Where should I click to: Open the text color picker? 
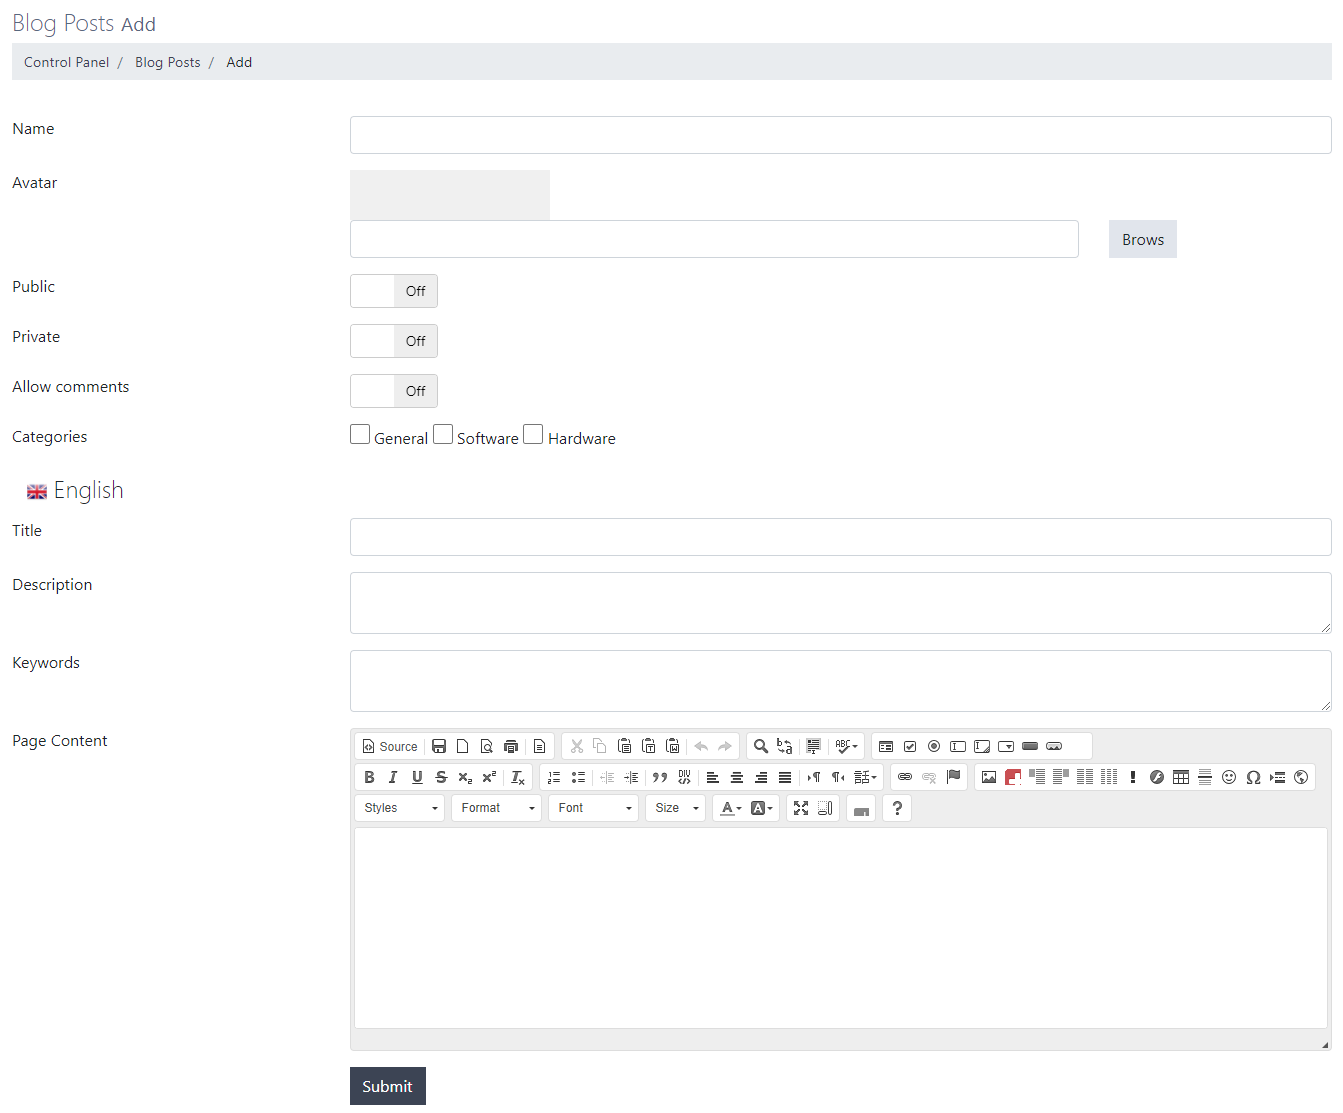[731, 808]
